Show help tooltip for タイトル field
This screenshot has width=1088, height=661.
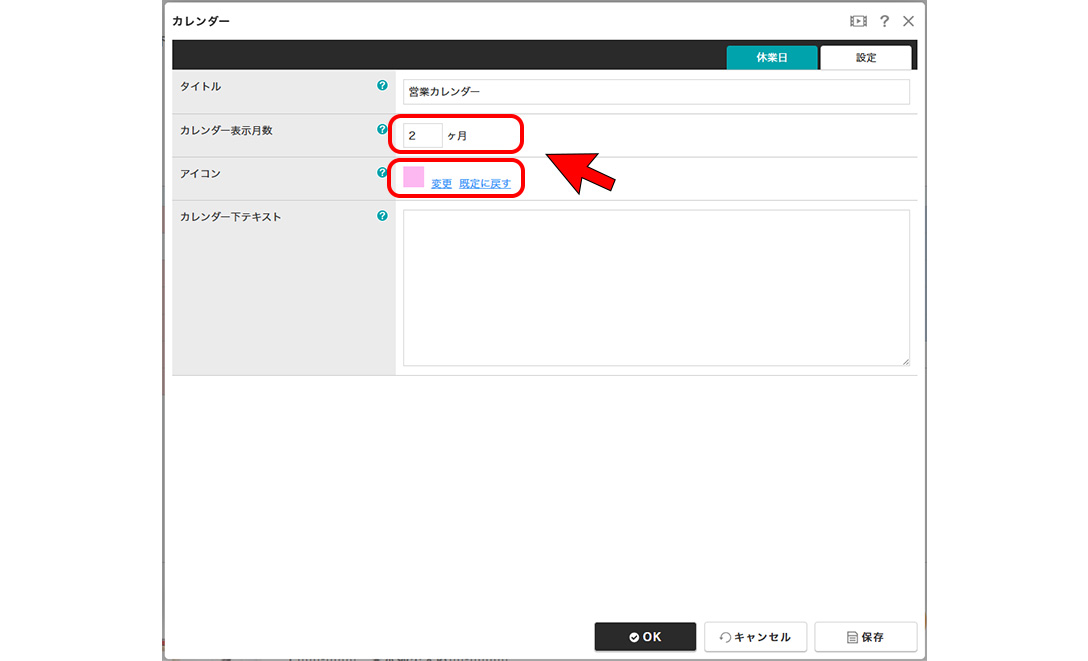coord(382,86)
